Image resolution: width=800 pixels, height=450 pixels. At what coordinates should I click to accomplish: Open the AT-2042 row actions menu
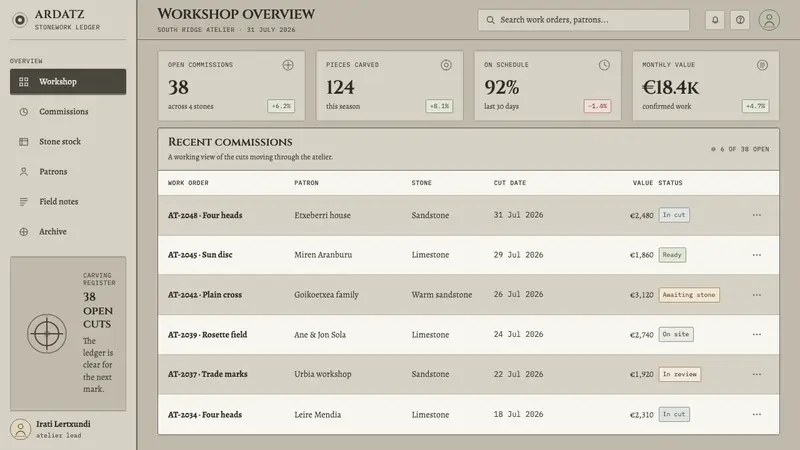click(757, 294)
